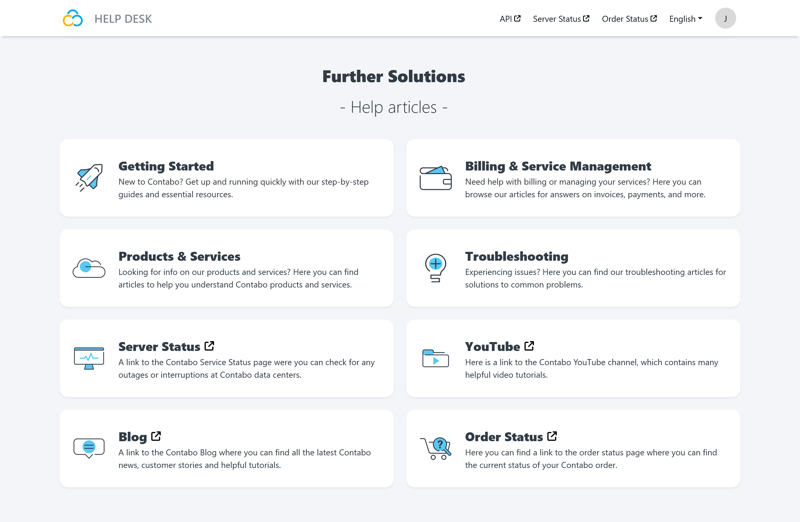
Task: Click the speech bubble icon for Blog
Action: (x=89, y=448)
